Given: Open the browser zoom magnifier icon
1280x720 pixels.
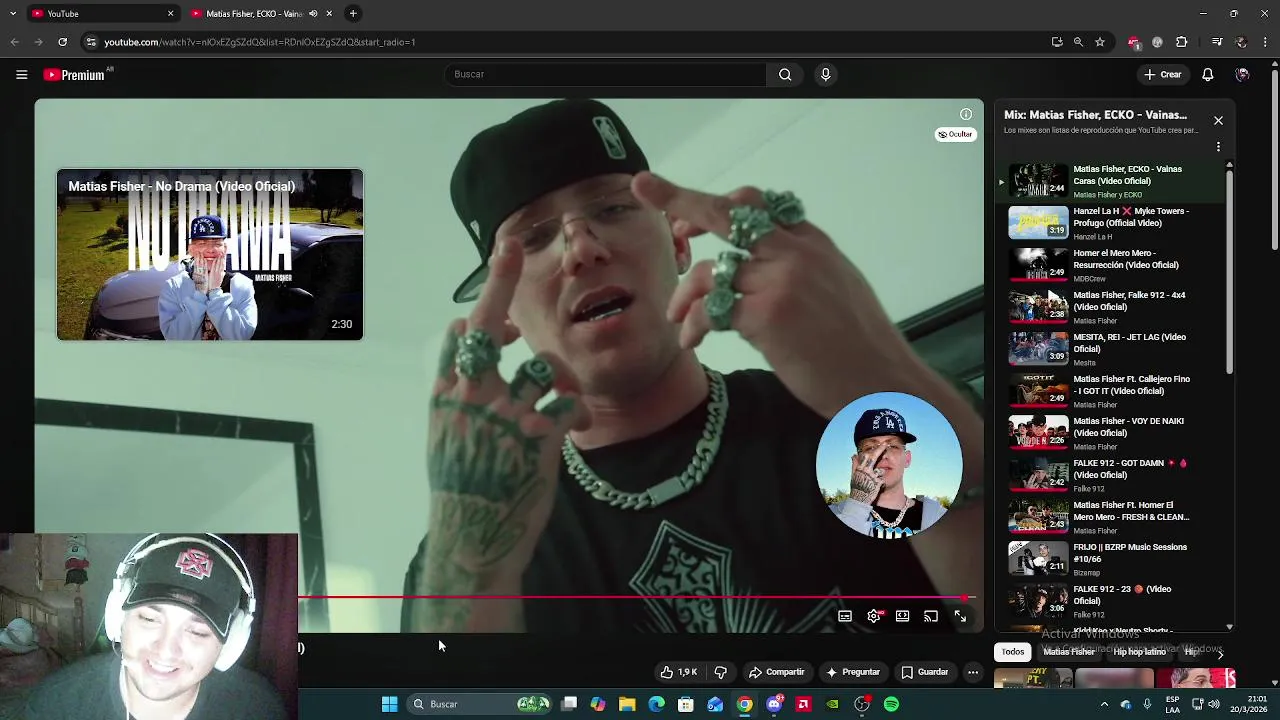Looking at the screenshot, I should [1078, 42].
